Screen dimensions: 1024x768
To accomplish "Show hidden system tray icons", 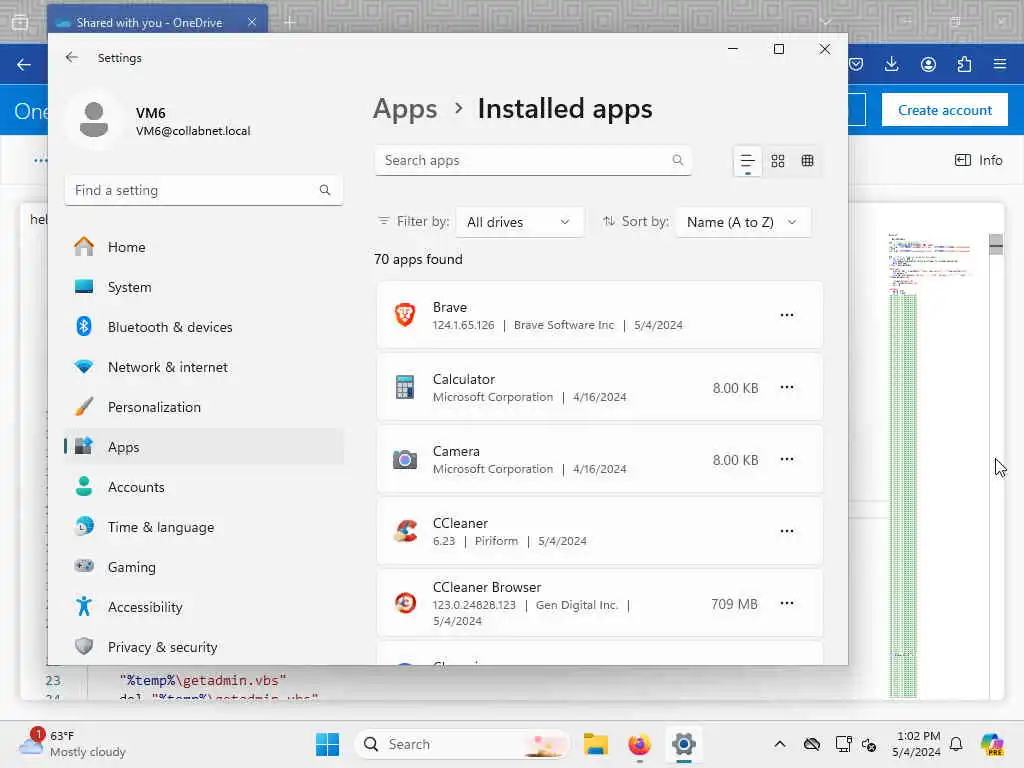I will pyautogui.click(x=780, y=744).
